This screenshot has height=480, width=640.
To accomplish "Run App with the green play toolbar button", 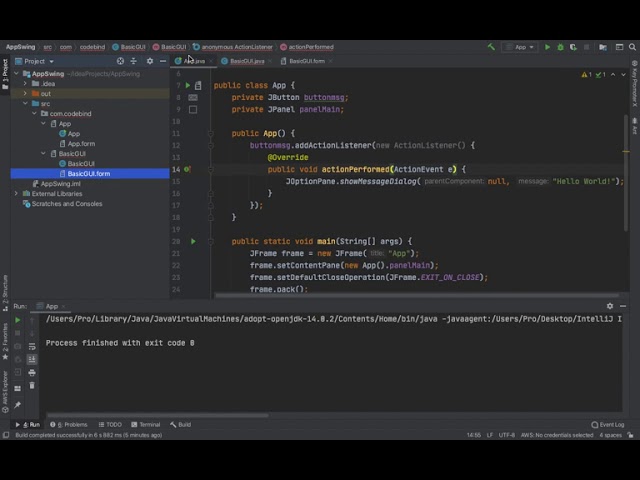I will [547, 47].
